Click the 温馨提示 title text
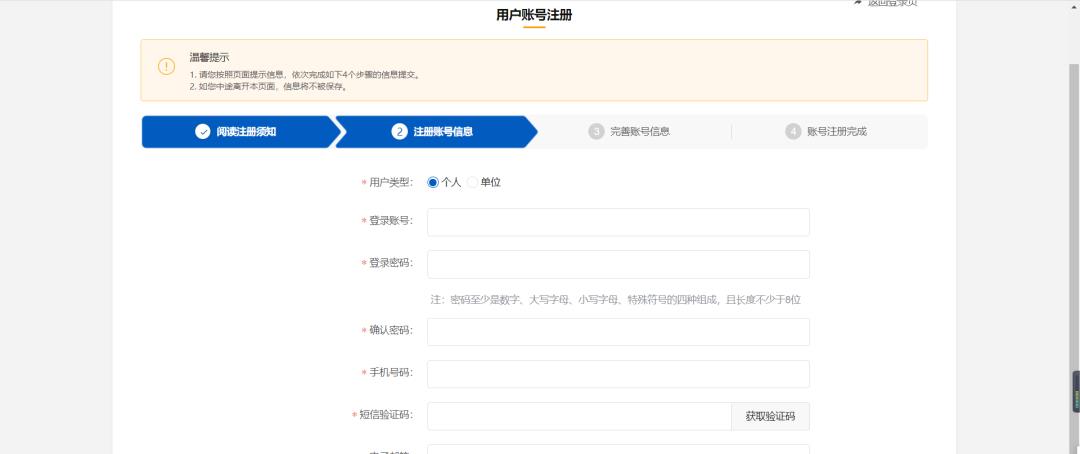Image resolution: width=1080 pixels, height=454 pixels. coord(209,58)
